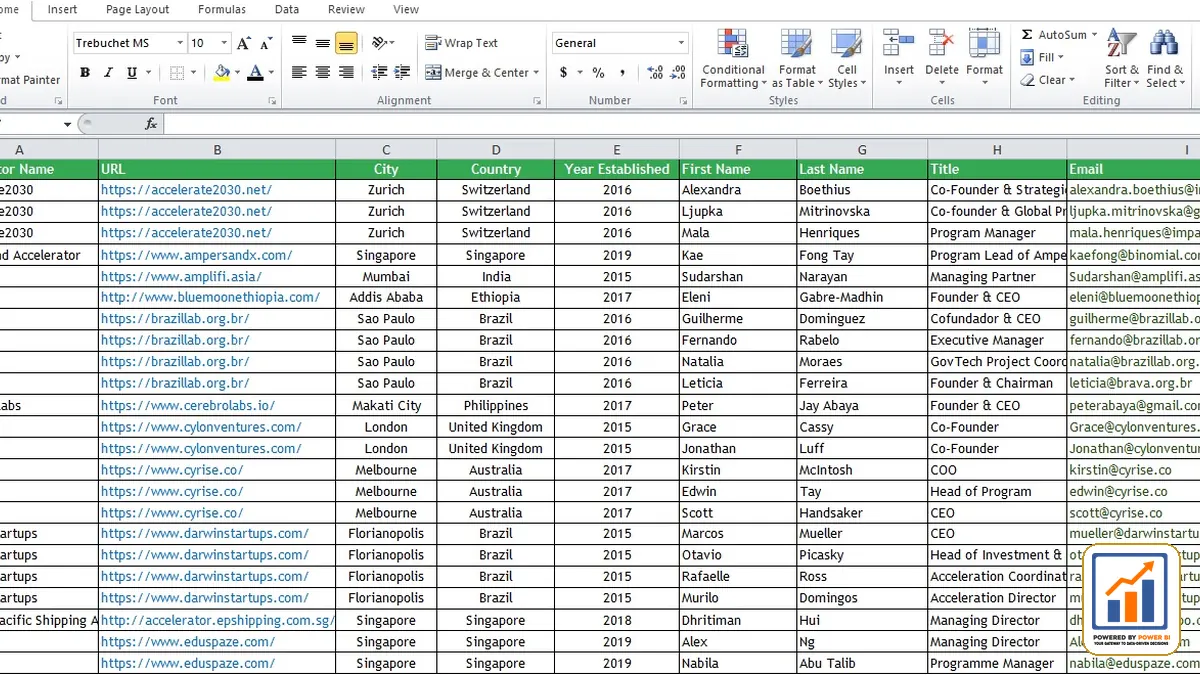Open Find & Select

(x=1164, y=59)
